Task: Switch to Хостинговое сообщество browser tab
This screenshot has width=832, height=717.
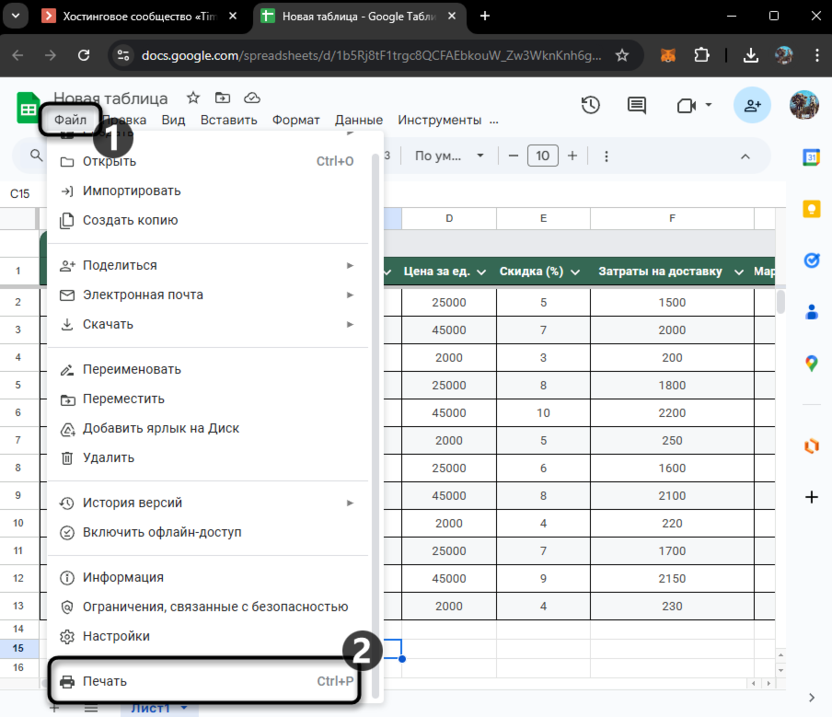Action: [138, 16]
